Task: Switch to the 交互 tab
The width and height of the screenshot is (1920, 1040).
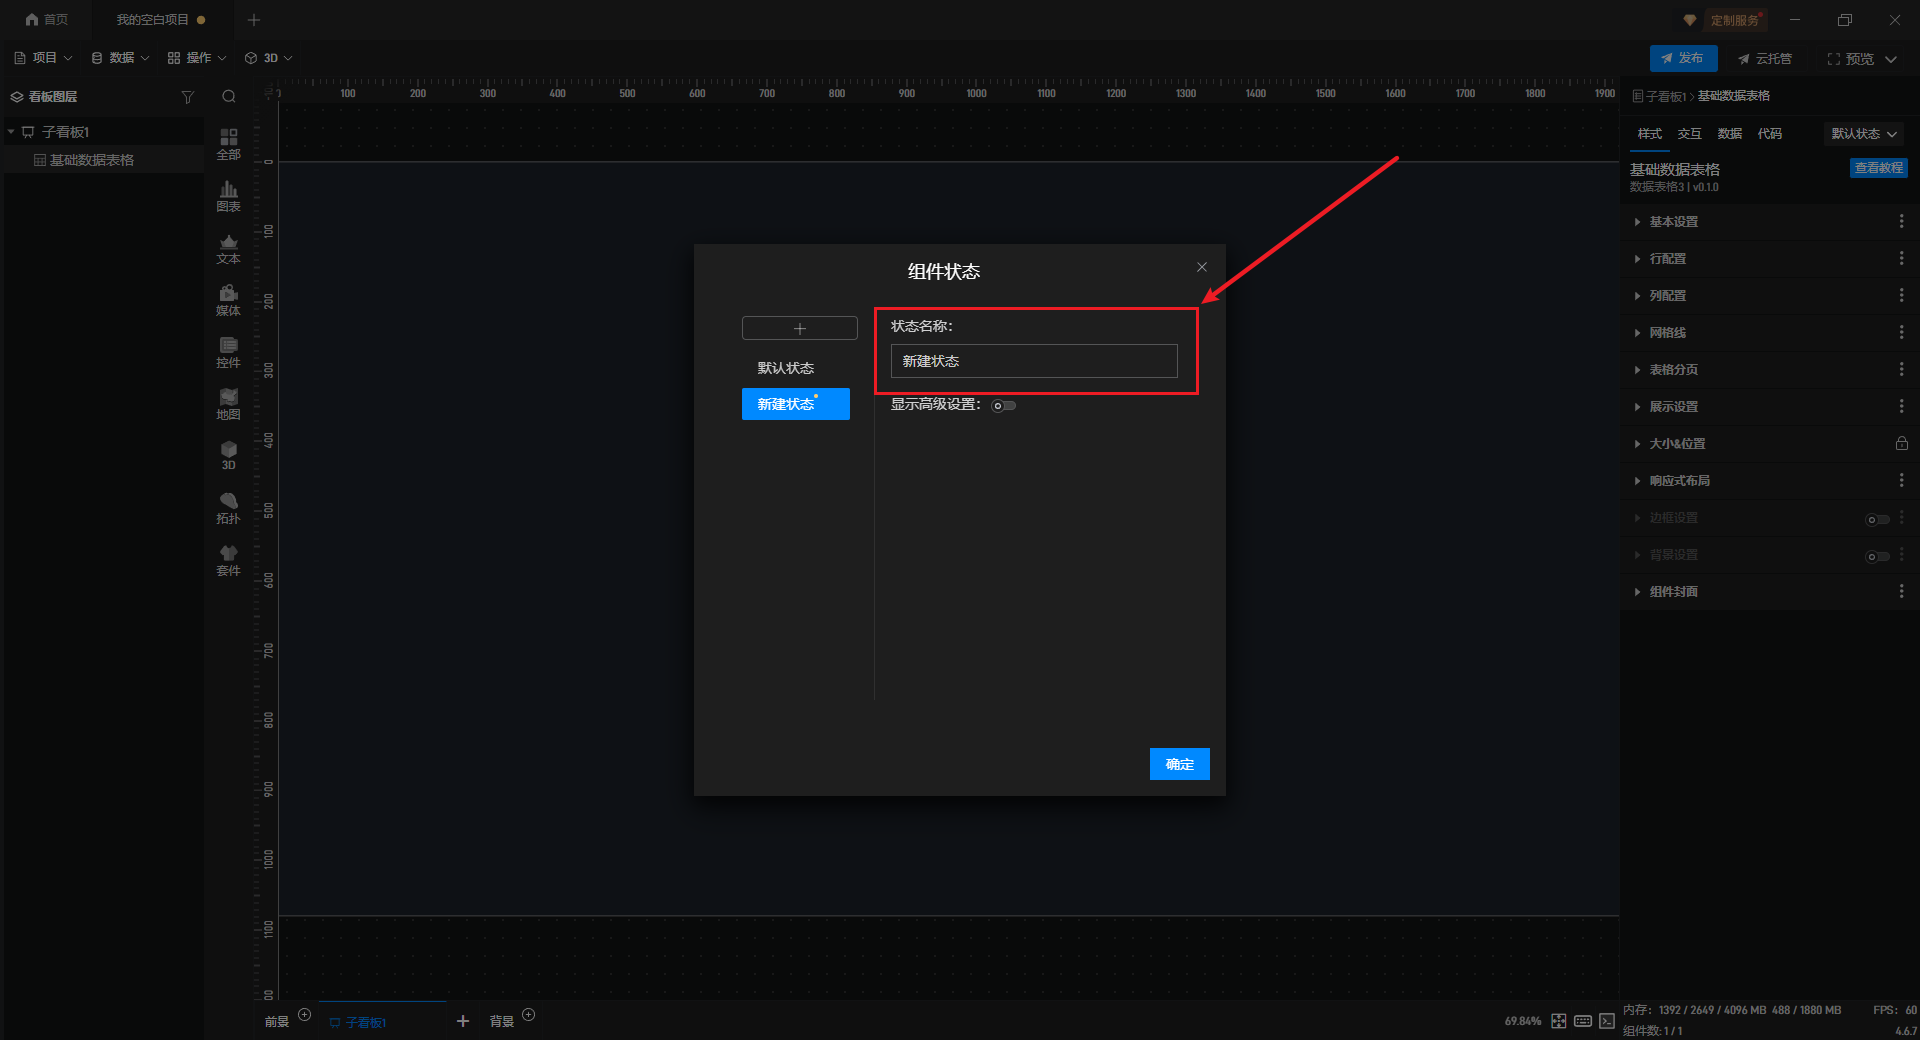Action: (x=1689, y=134)
